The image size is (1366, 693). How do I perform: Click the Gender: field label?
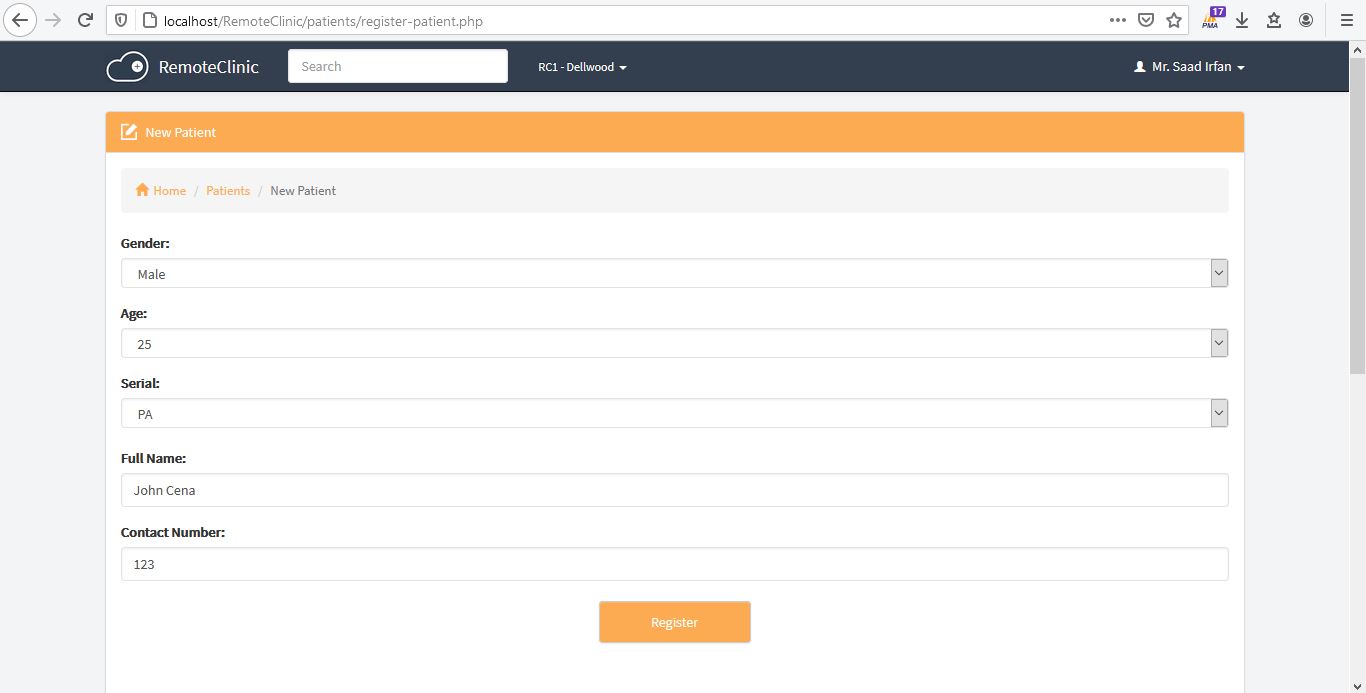coord(145,243)
